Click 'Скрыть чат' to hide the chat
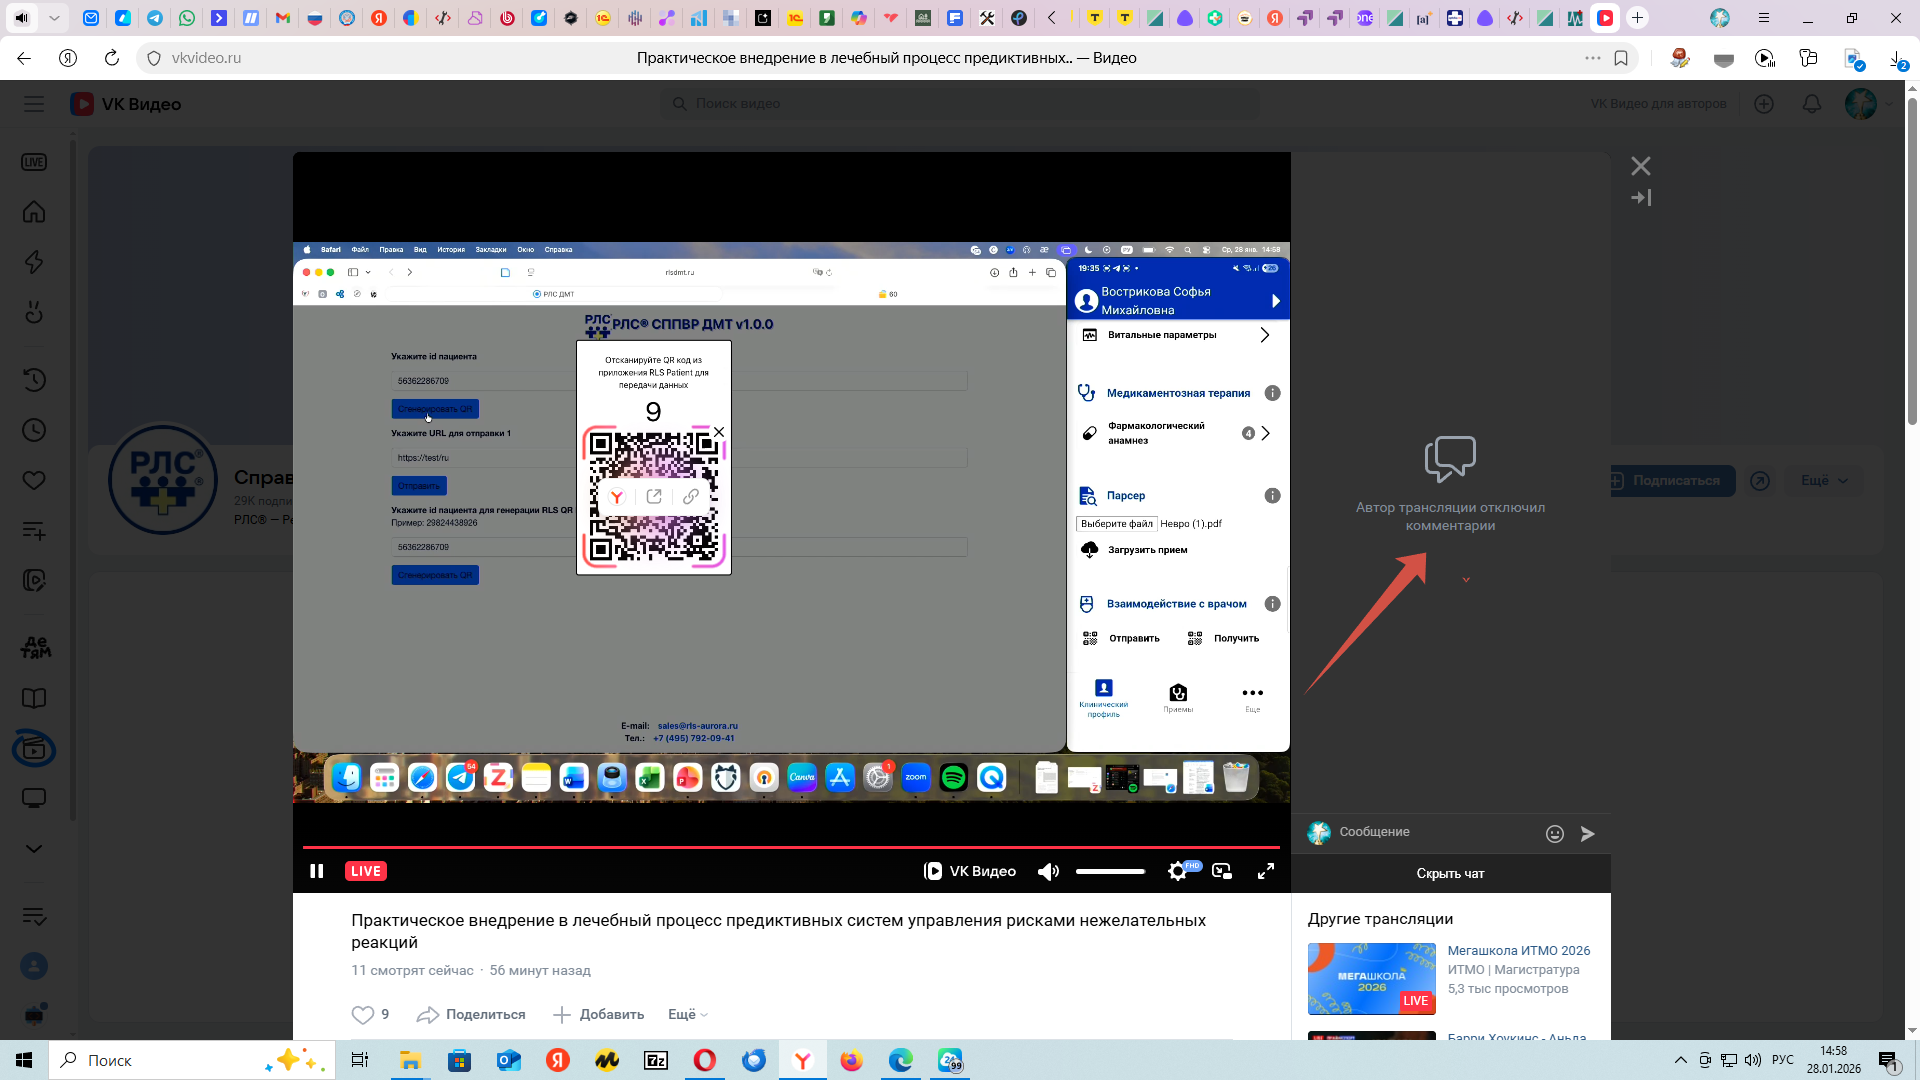 click(1451, 873)
